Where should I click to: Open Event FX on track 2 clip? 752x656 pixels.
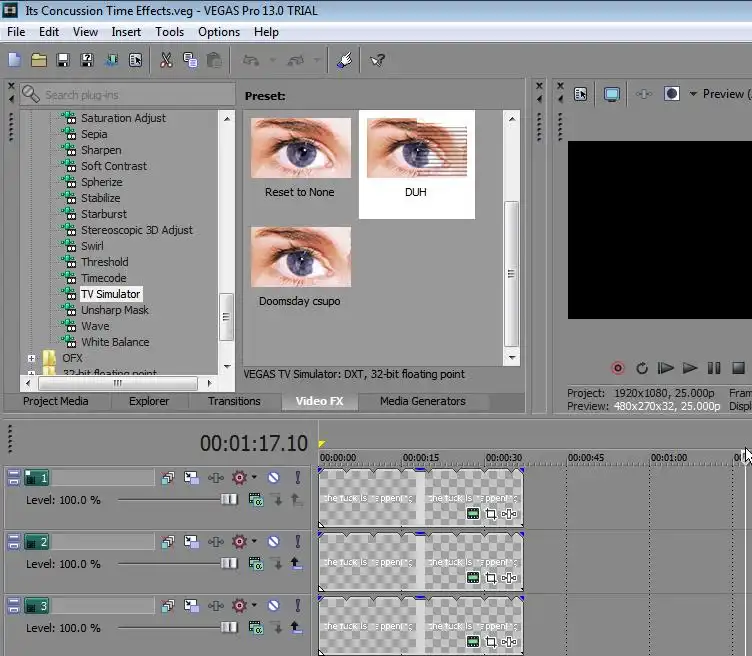(x=509, y=578)
